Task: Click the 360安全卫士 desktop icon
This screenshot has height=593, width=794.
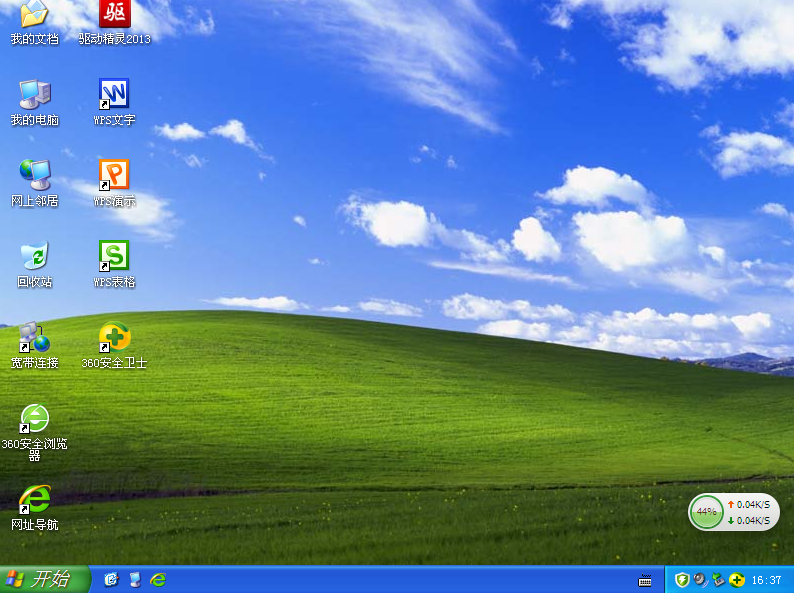Action: pos(114,338)
